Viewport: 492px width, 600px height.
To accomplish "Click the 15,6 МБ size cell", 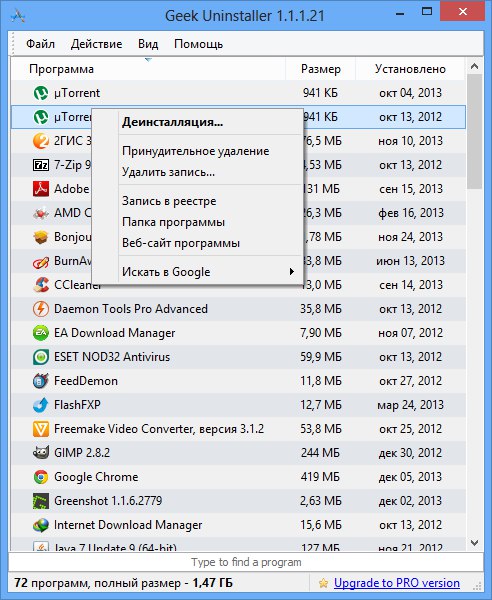I will click(x=321, y=525).
